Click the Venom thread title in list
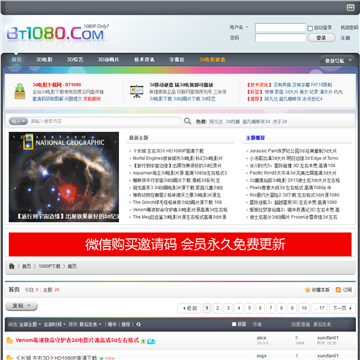 click(77, 340)
